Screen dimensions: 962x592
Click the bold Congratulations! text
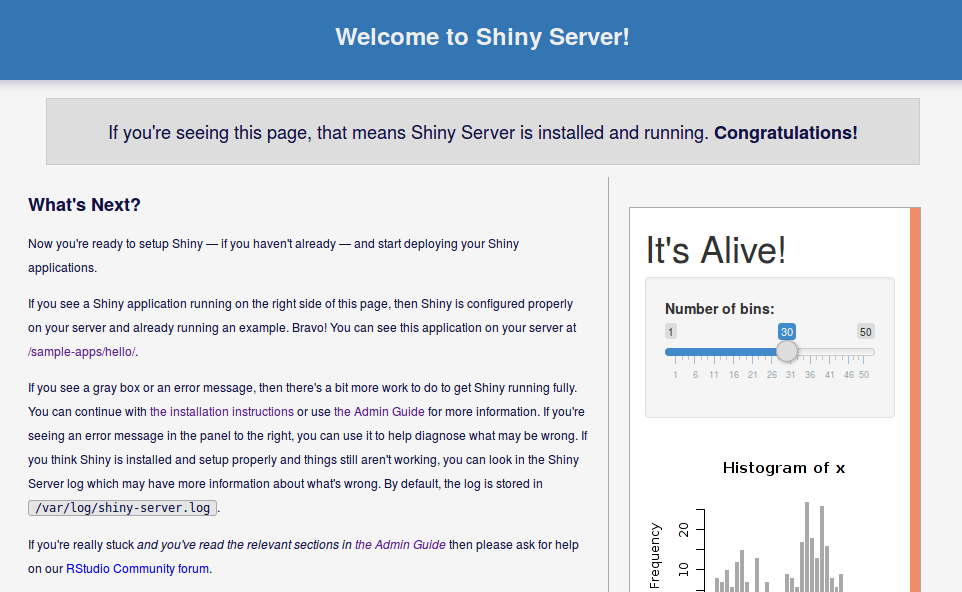click(786, 133)
